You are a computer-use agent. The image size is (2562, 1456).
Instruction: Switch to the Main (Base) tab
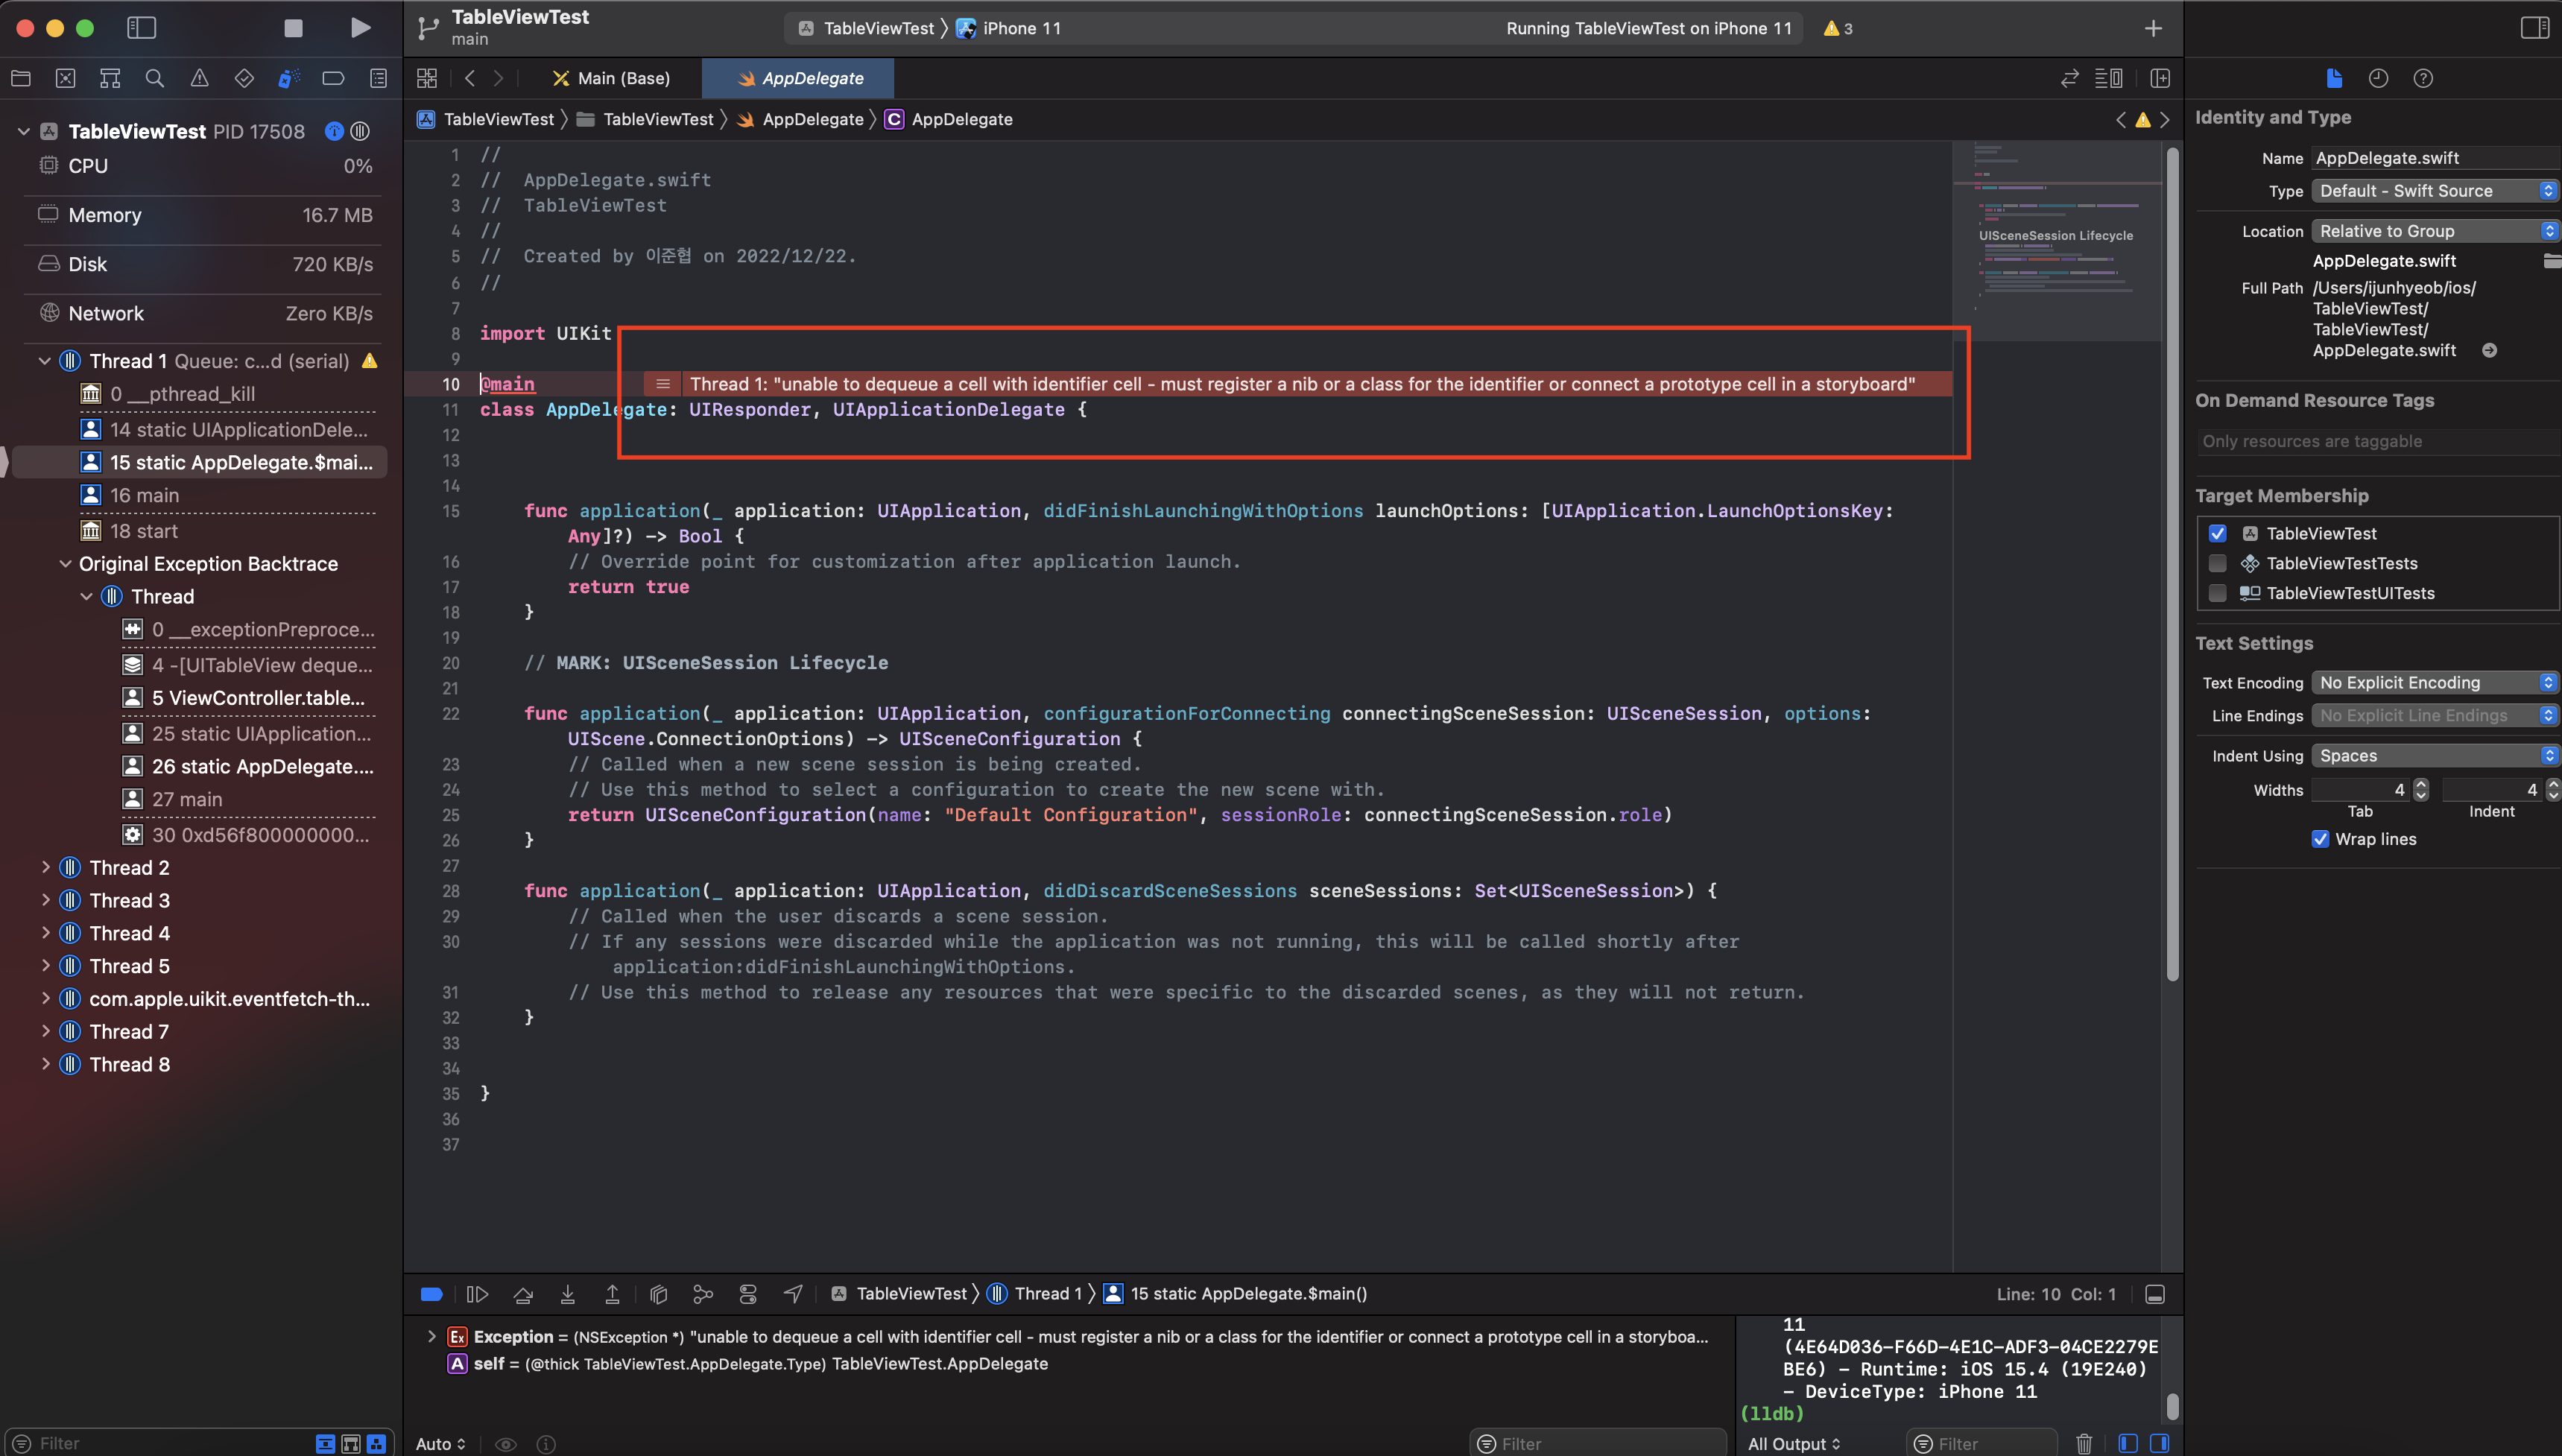coord(612,78)
